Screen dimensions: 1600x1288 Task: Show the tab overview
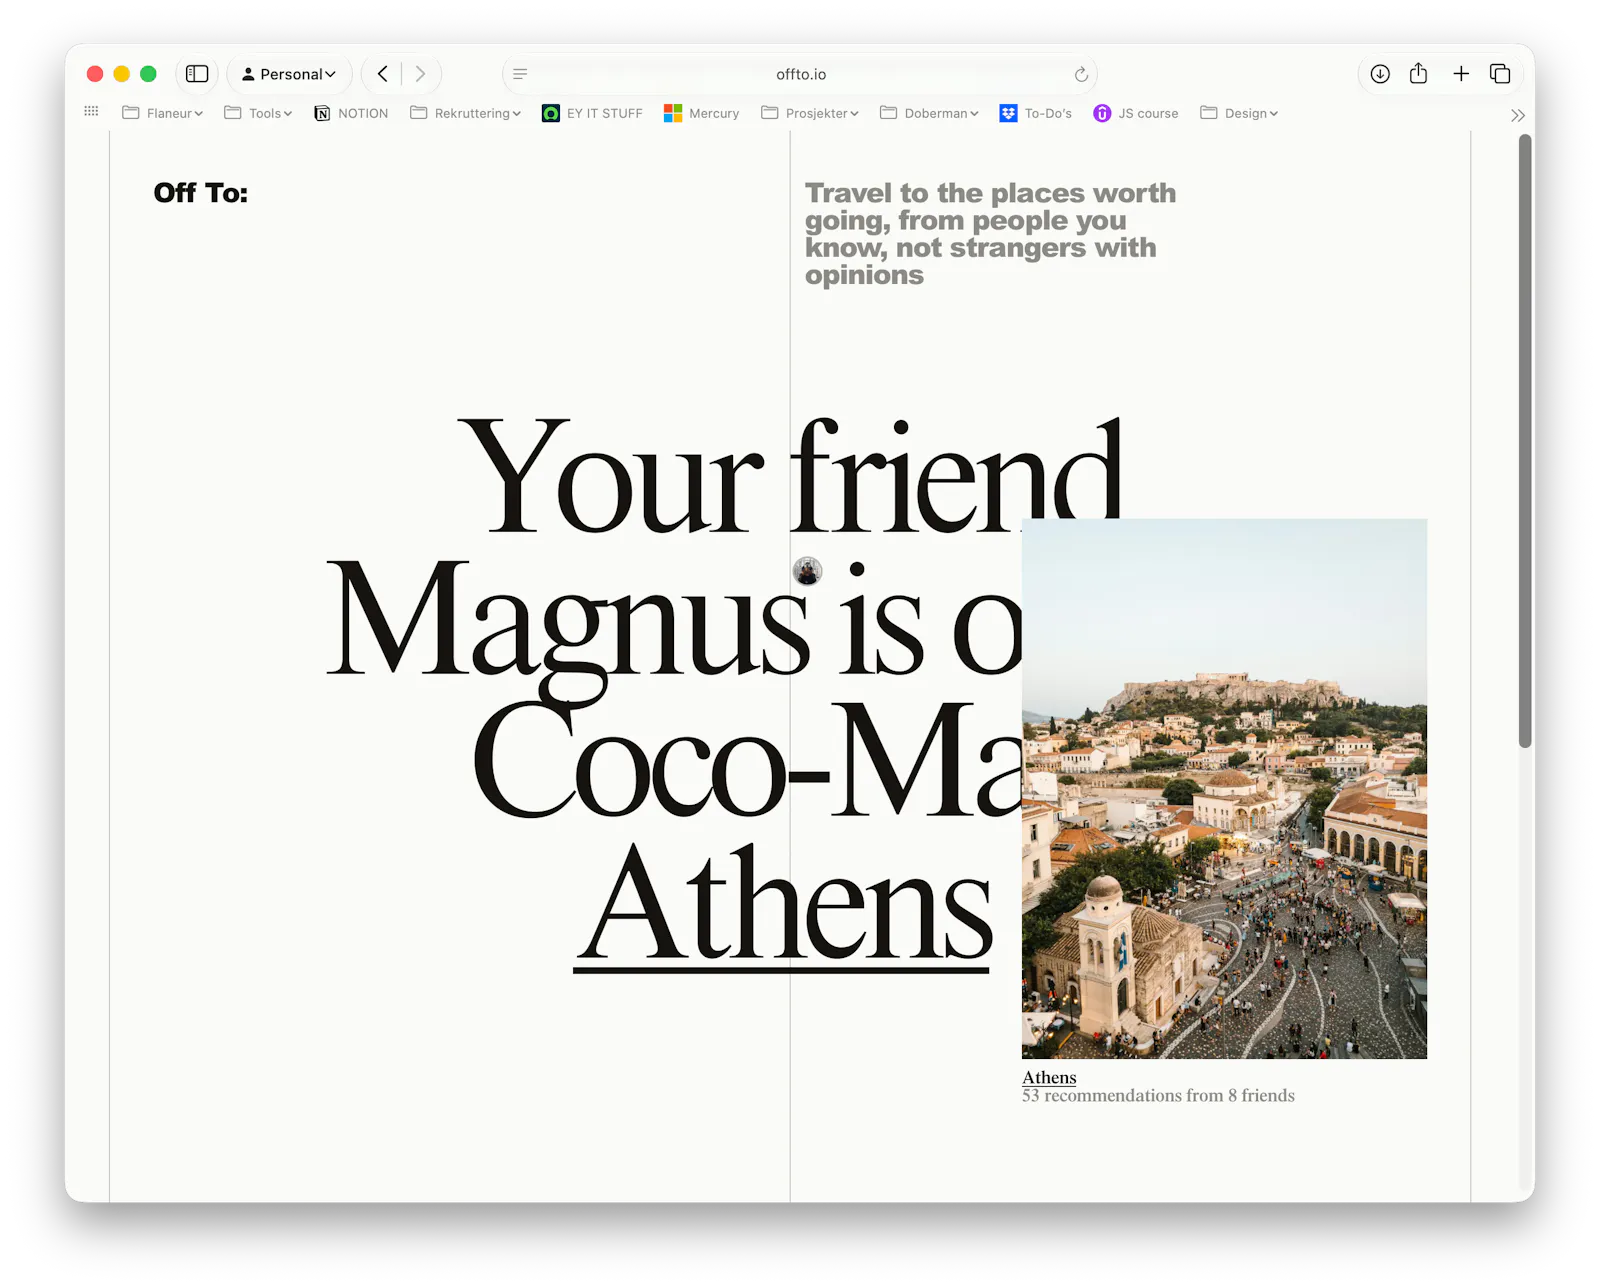(1500, 74)
